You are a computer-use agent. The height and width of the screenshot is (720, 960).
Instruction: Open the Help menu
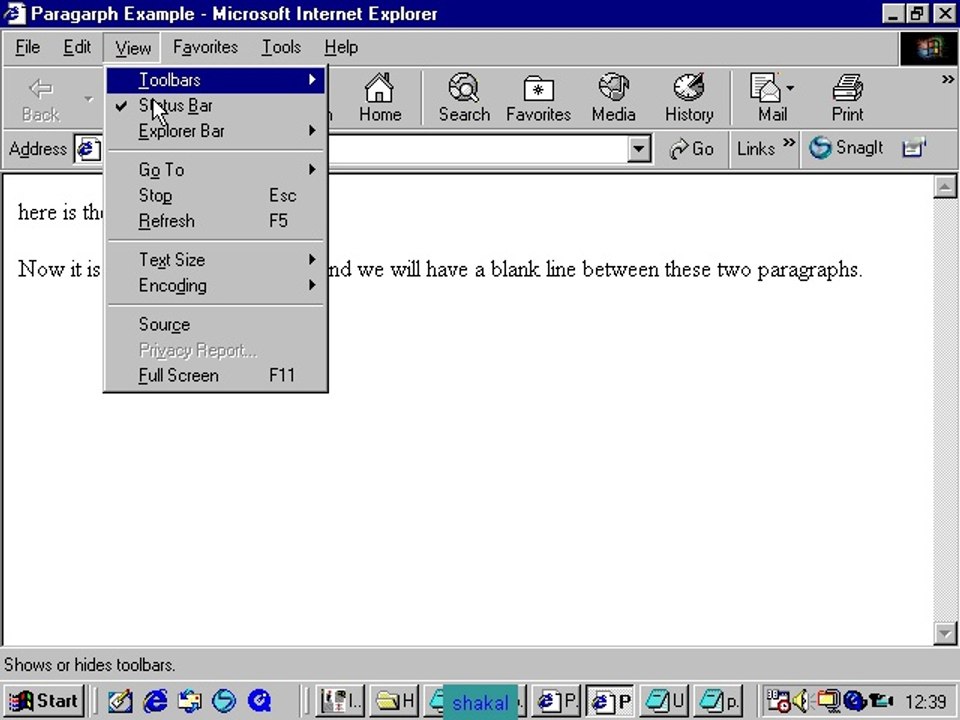(x=341, y=47)
